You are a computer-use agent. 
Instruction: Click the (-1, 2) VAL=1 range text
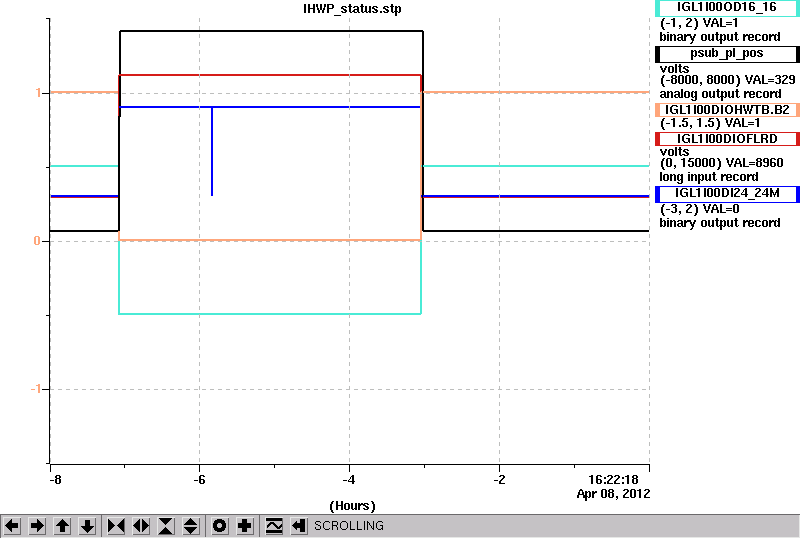click(x=699, y=23)
